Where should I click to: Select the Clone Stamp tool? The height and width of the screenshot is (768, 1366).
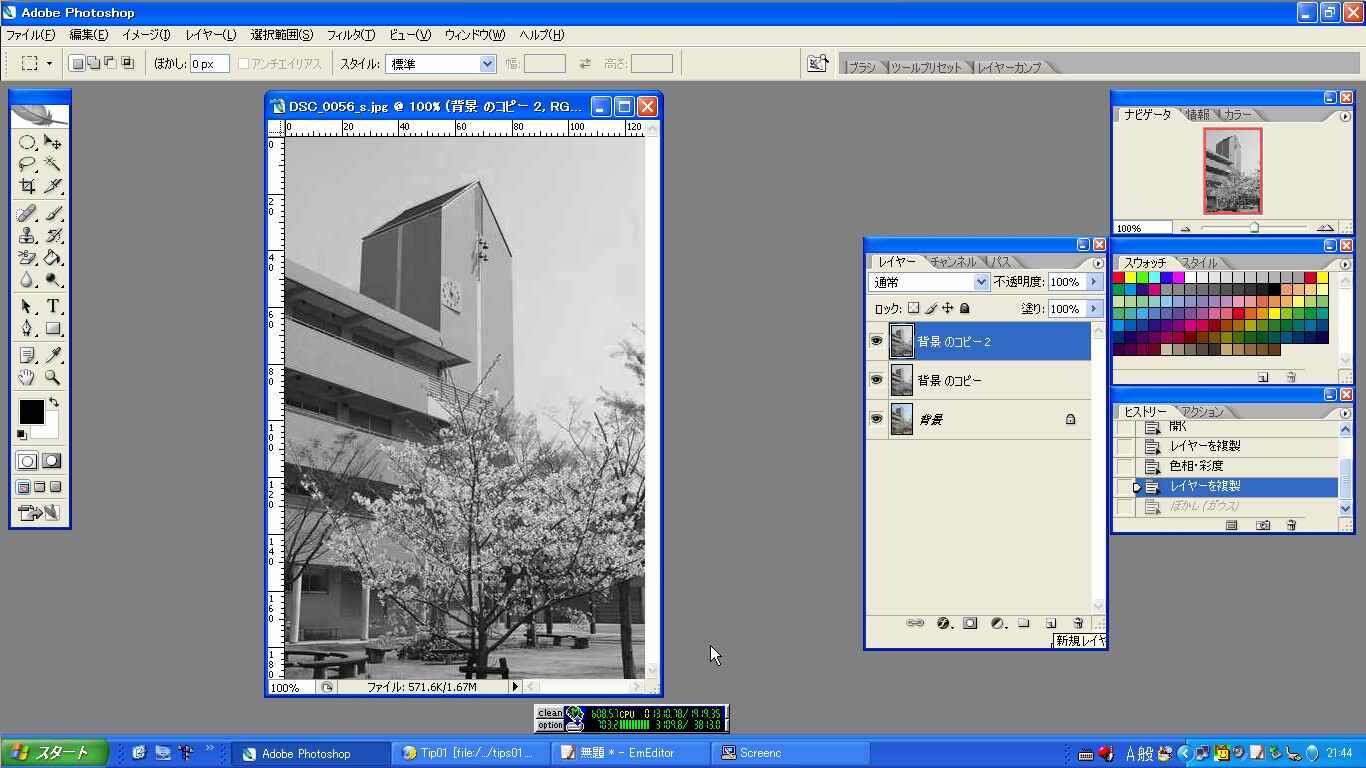click(x=27, y=236)
